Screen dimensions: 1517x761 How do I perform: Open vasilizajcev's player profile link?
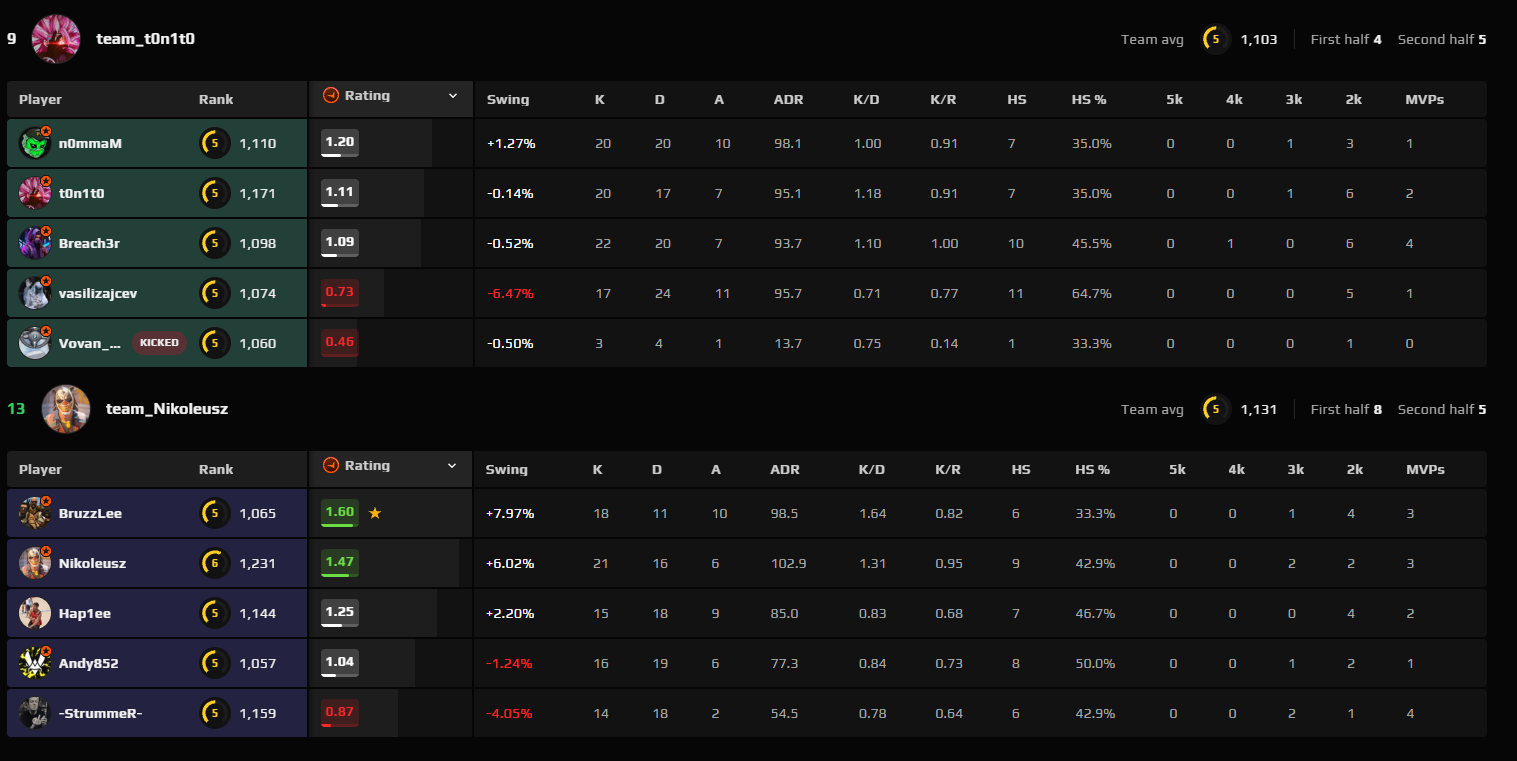coord(98,294)
